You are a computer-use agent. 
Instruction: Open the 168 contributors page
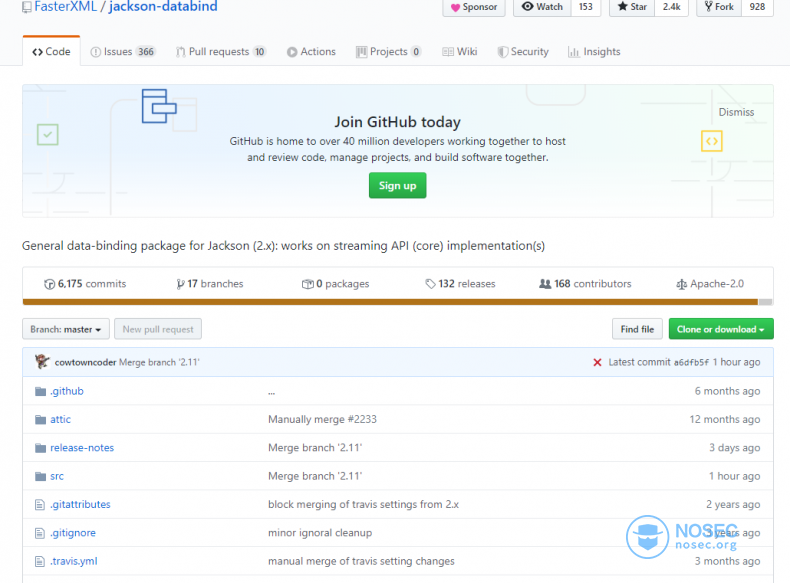585,284
